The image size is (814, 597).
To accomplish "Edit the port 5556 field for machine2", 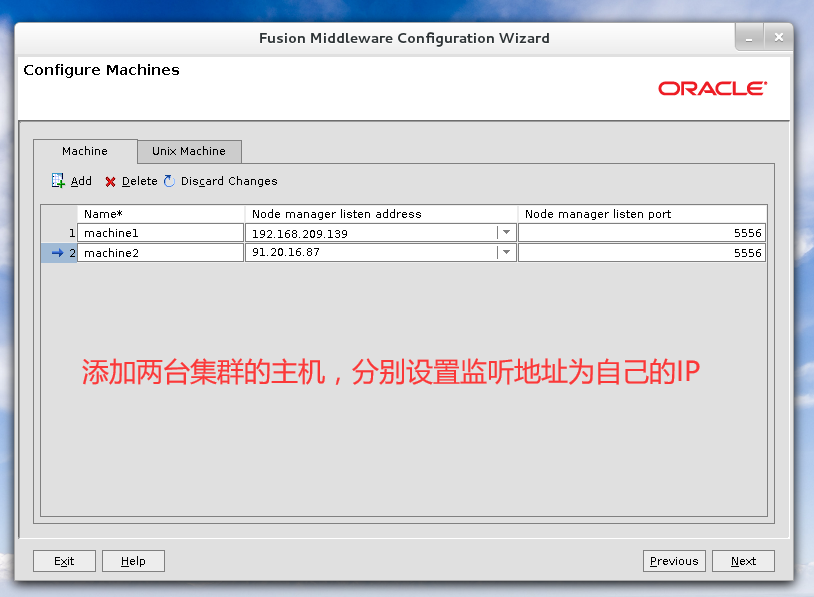I will coord(642,253).
